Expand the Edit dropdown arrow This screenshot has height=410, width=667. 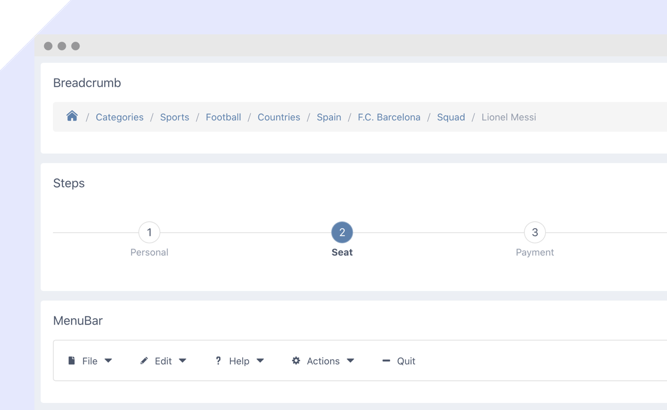click(182, 361)
